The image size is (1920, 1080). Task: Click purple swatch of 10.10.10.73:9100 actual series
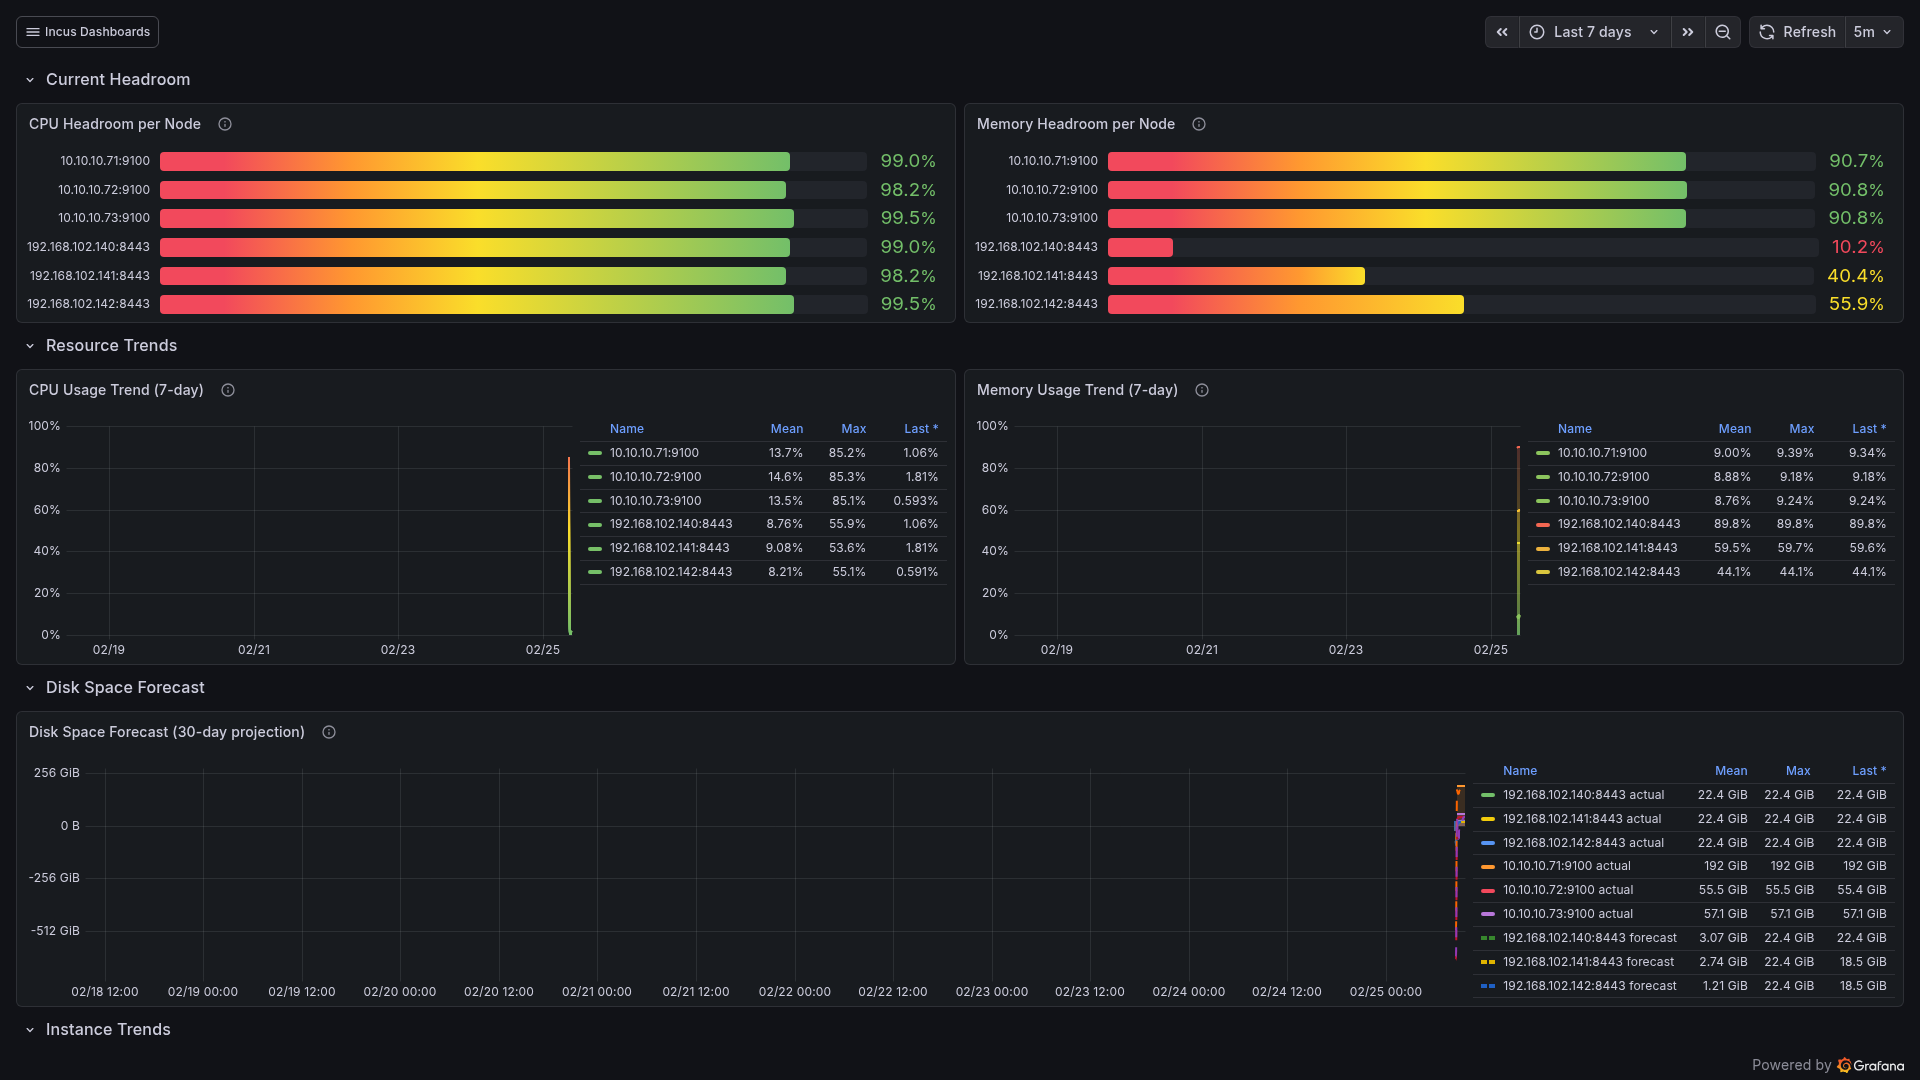click(1488, 914)
